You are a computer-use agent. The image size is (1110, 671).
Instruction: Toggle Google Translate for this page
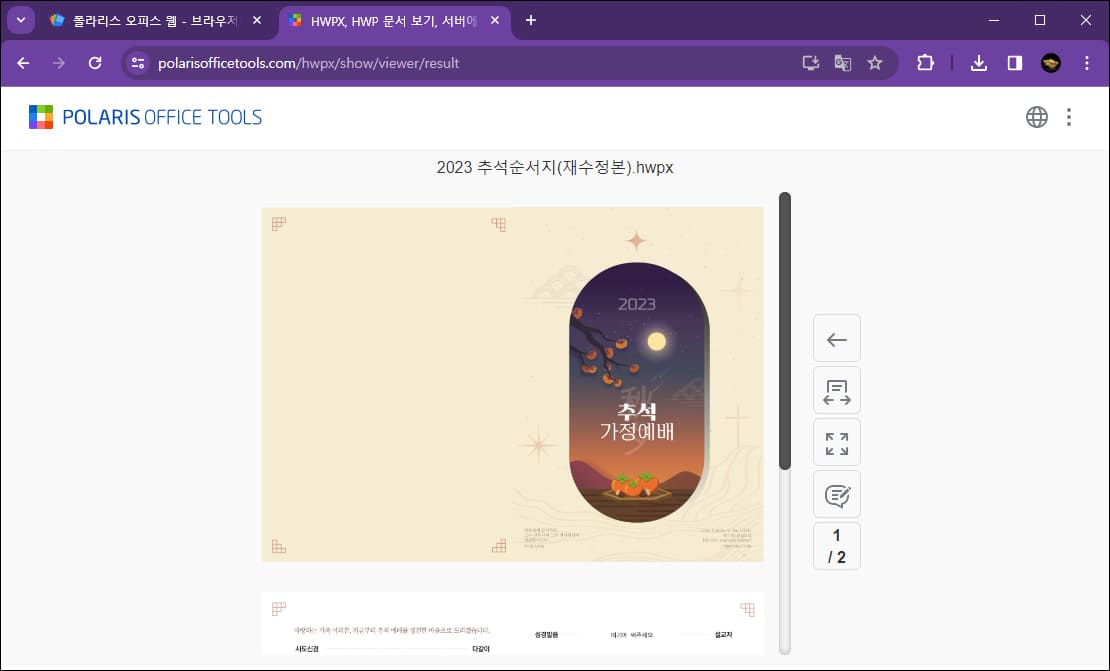[842, 62]
